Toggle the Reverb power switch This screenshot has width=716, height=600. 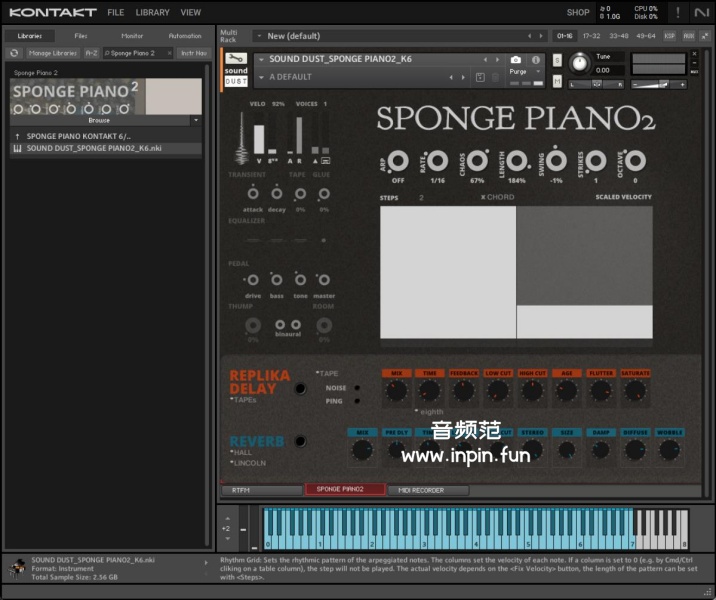299,441
